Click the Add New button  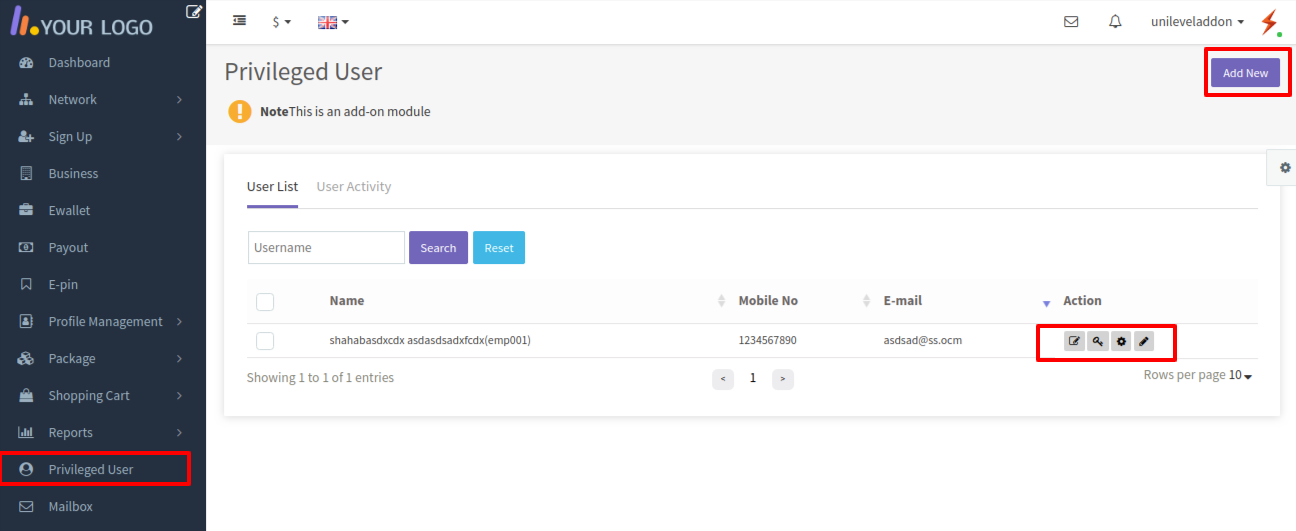[1245, 73]
